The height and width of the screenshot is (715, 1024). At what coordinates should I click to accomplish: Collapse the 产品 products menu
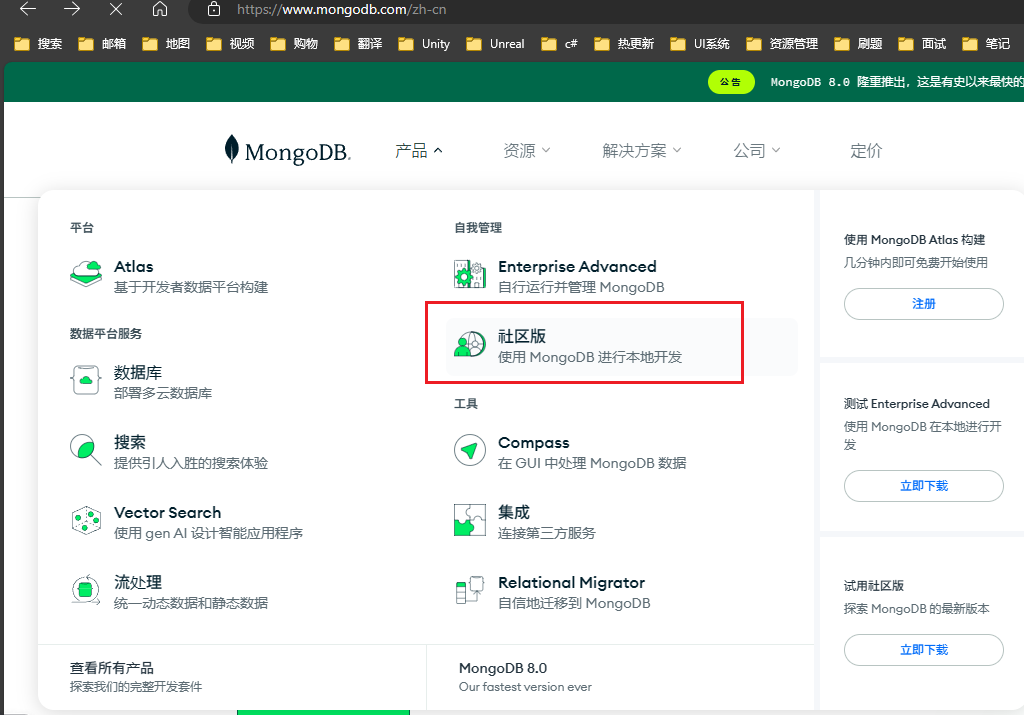418,151
